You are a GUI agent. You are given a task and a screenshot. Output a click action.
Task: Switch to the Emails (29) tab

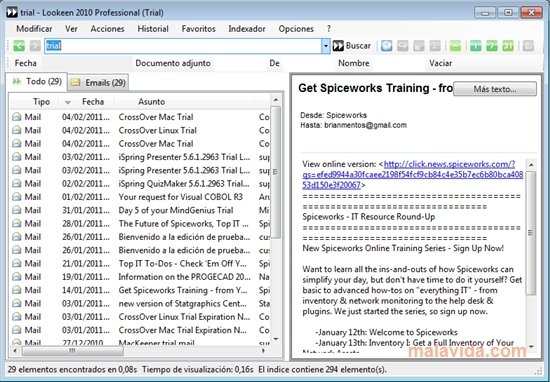pyautogui.click(x=98, y=83)
